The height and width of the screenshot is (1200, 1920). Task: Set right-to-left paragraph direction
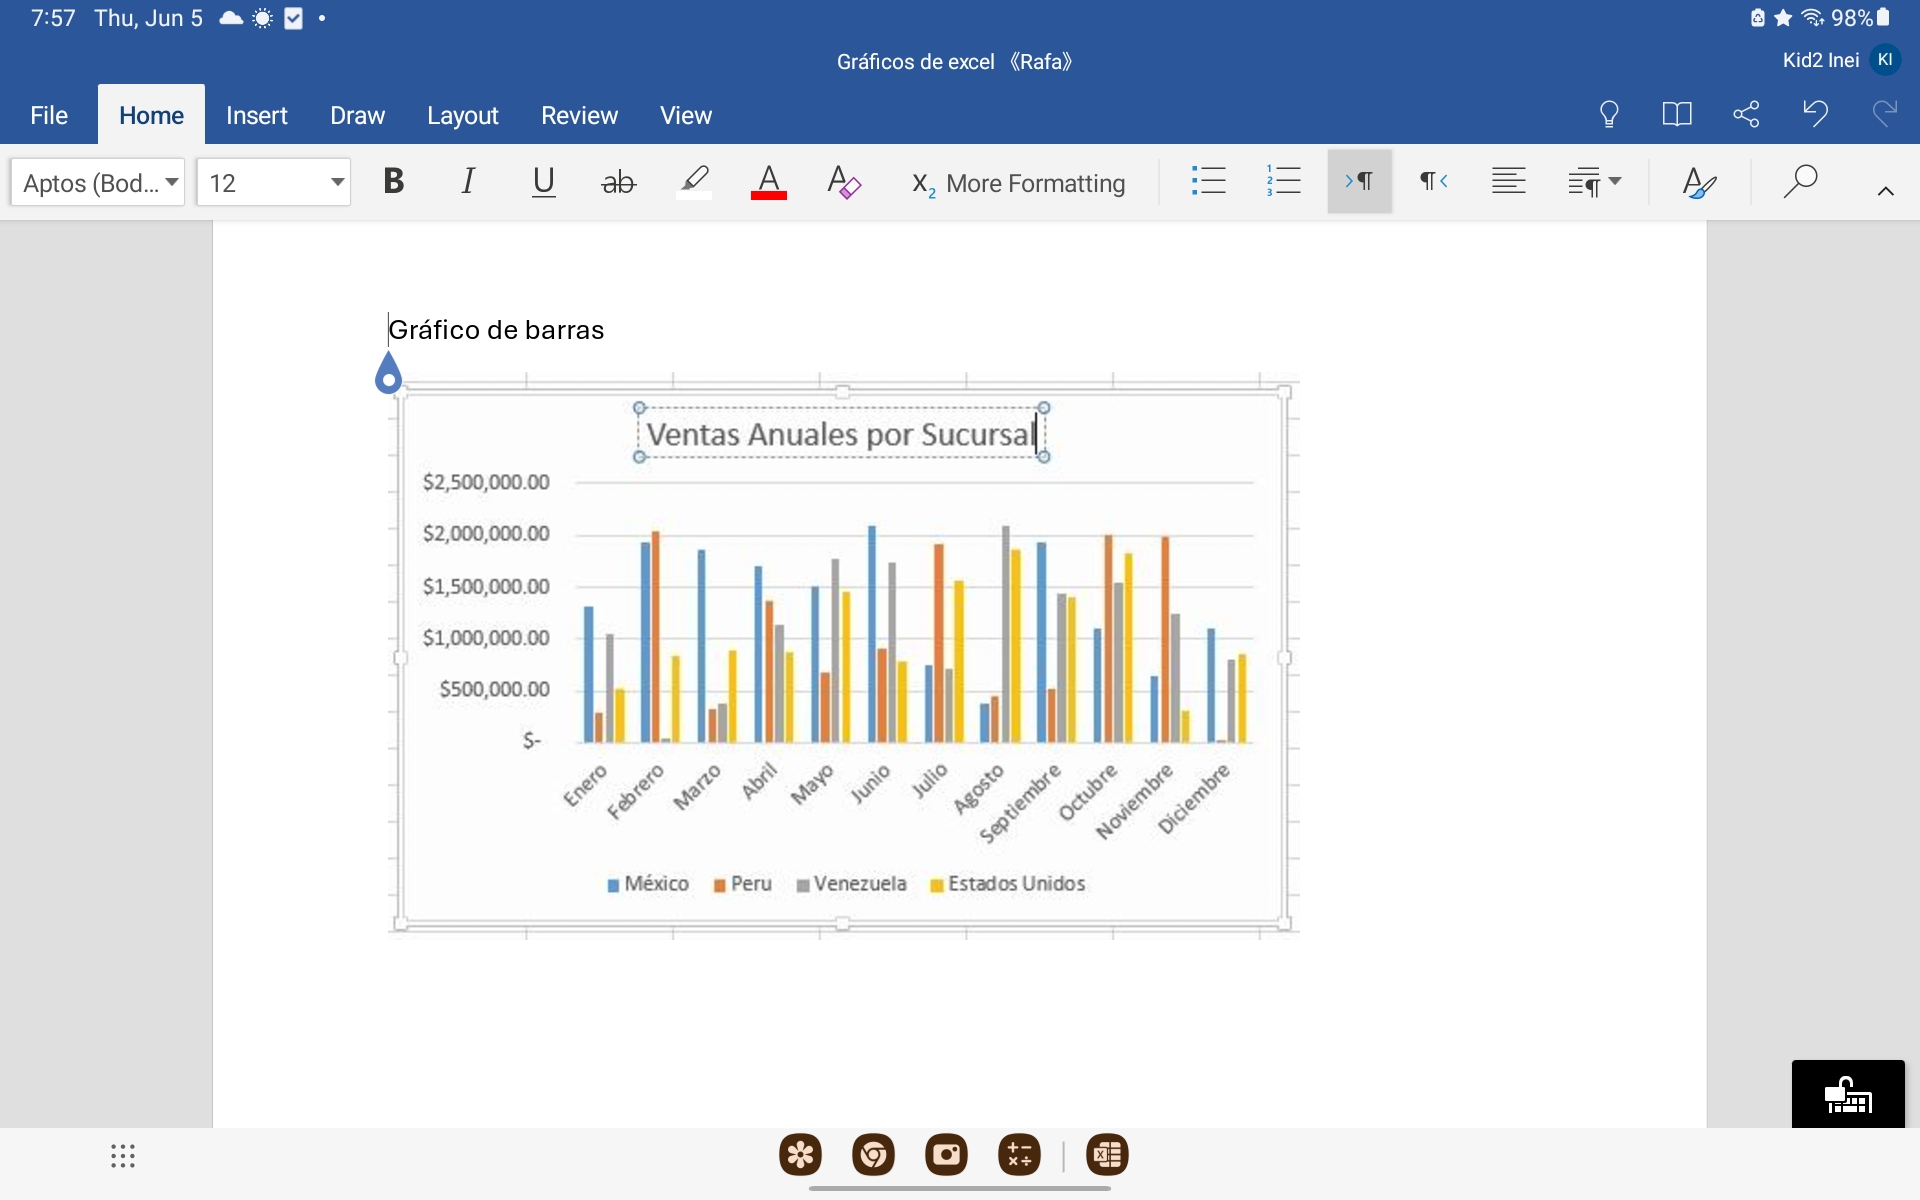pos(1433,182)
